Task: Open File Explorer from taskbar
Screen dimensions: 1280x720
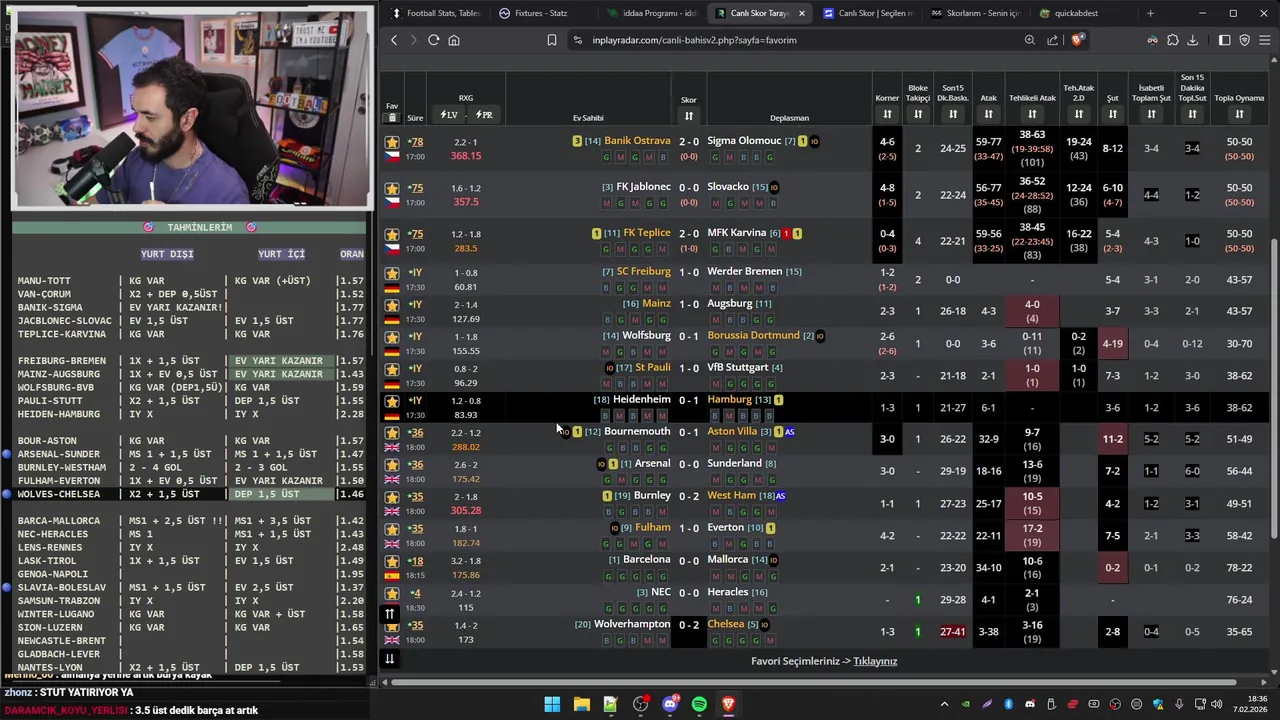Action: click(x=581, y=704)
